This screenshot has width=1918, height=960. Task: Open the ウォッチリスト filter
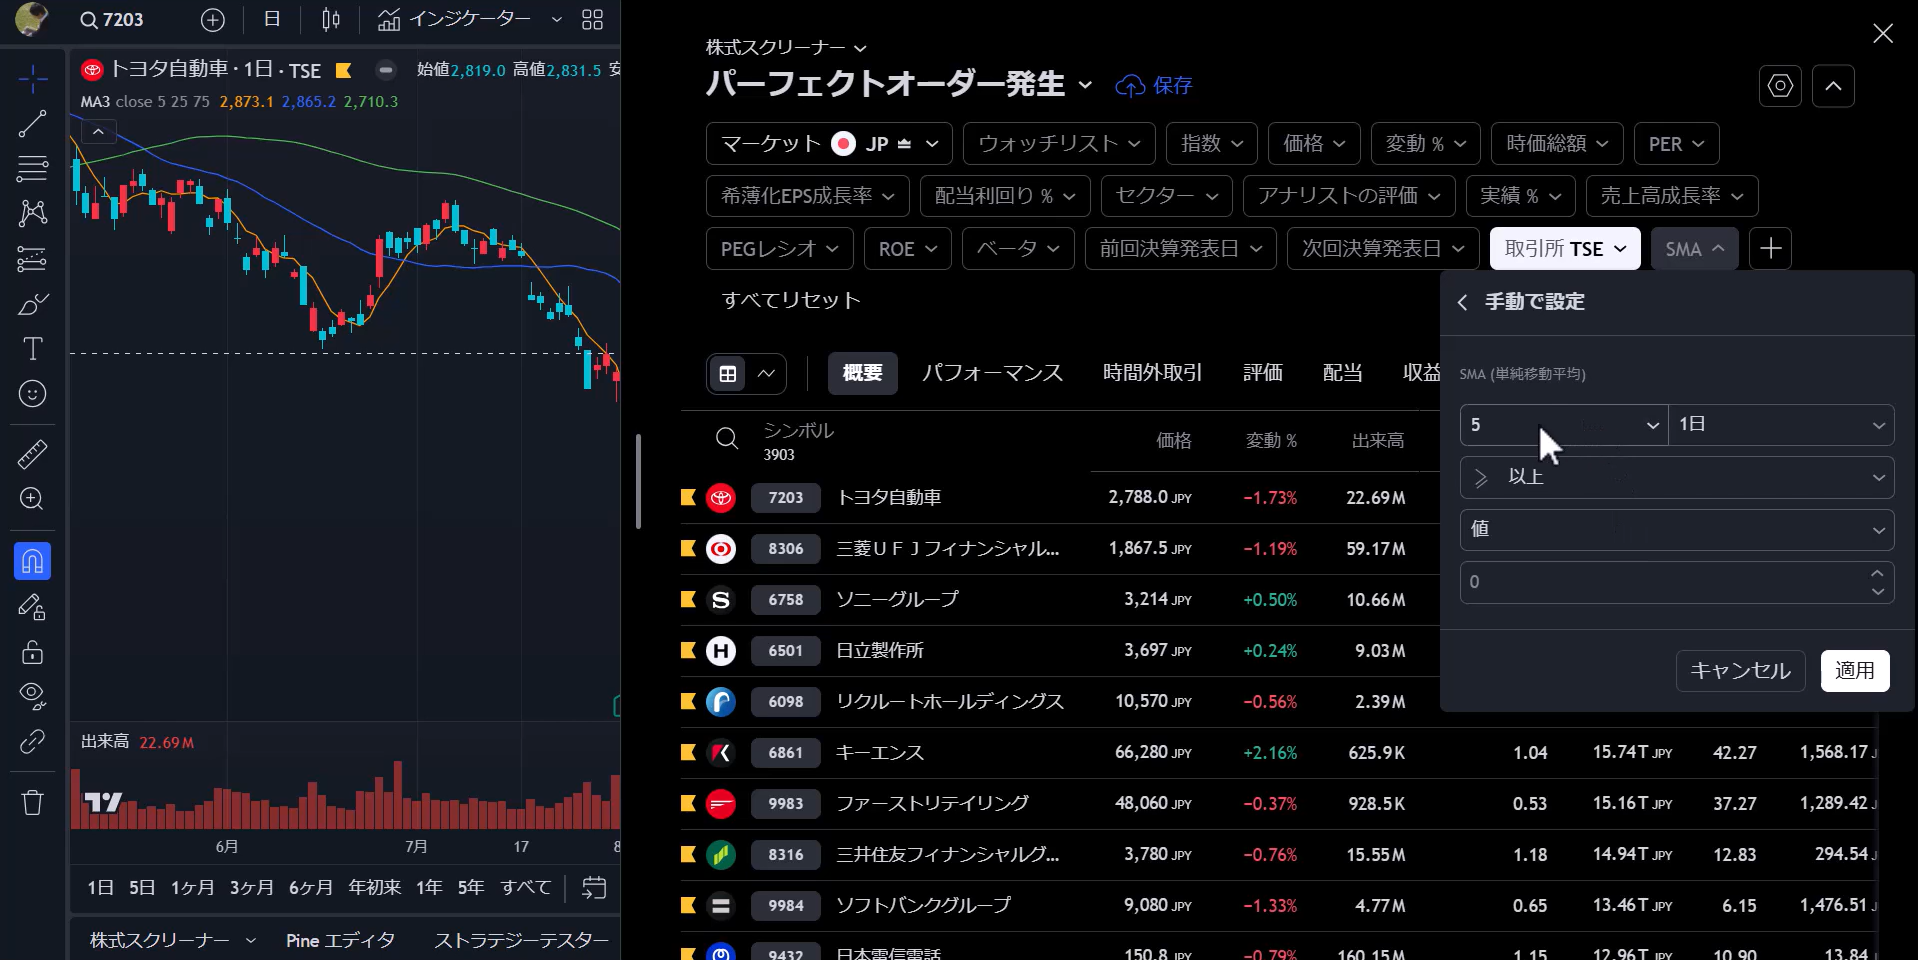[1059, 144]
